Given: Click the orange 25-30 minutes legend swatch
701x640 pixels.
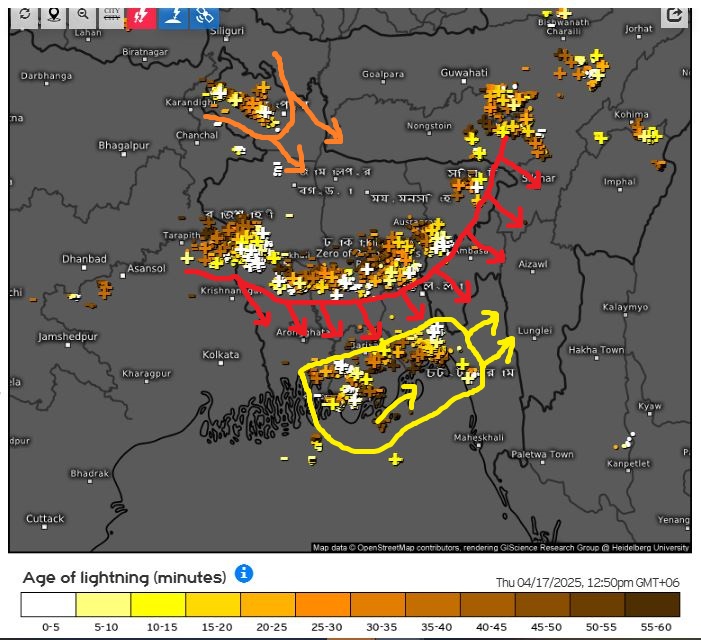Looking at the screenshot, I should (x=323, y=605).
